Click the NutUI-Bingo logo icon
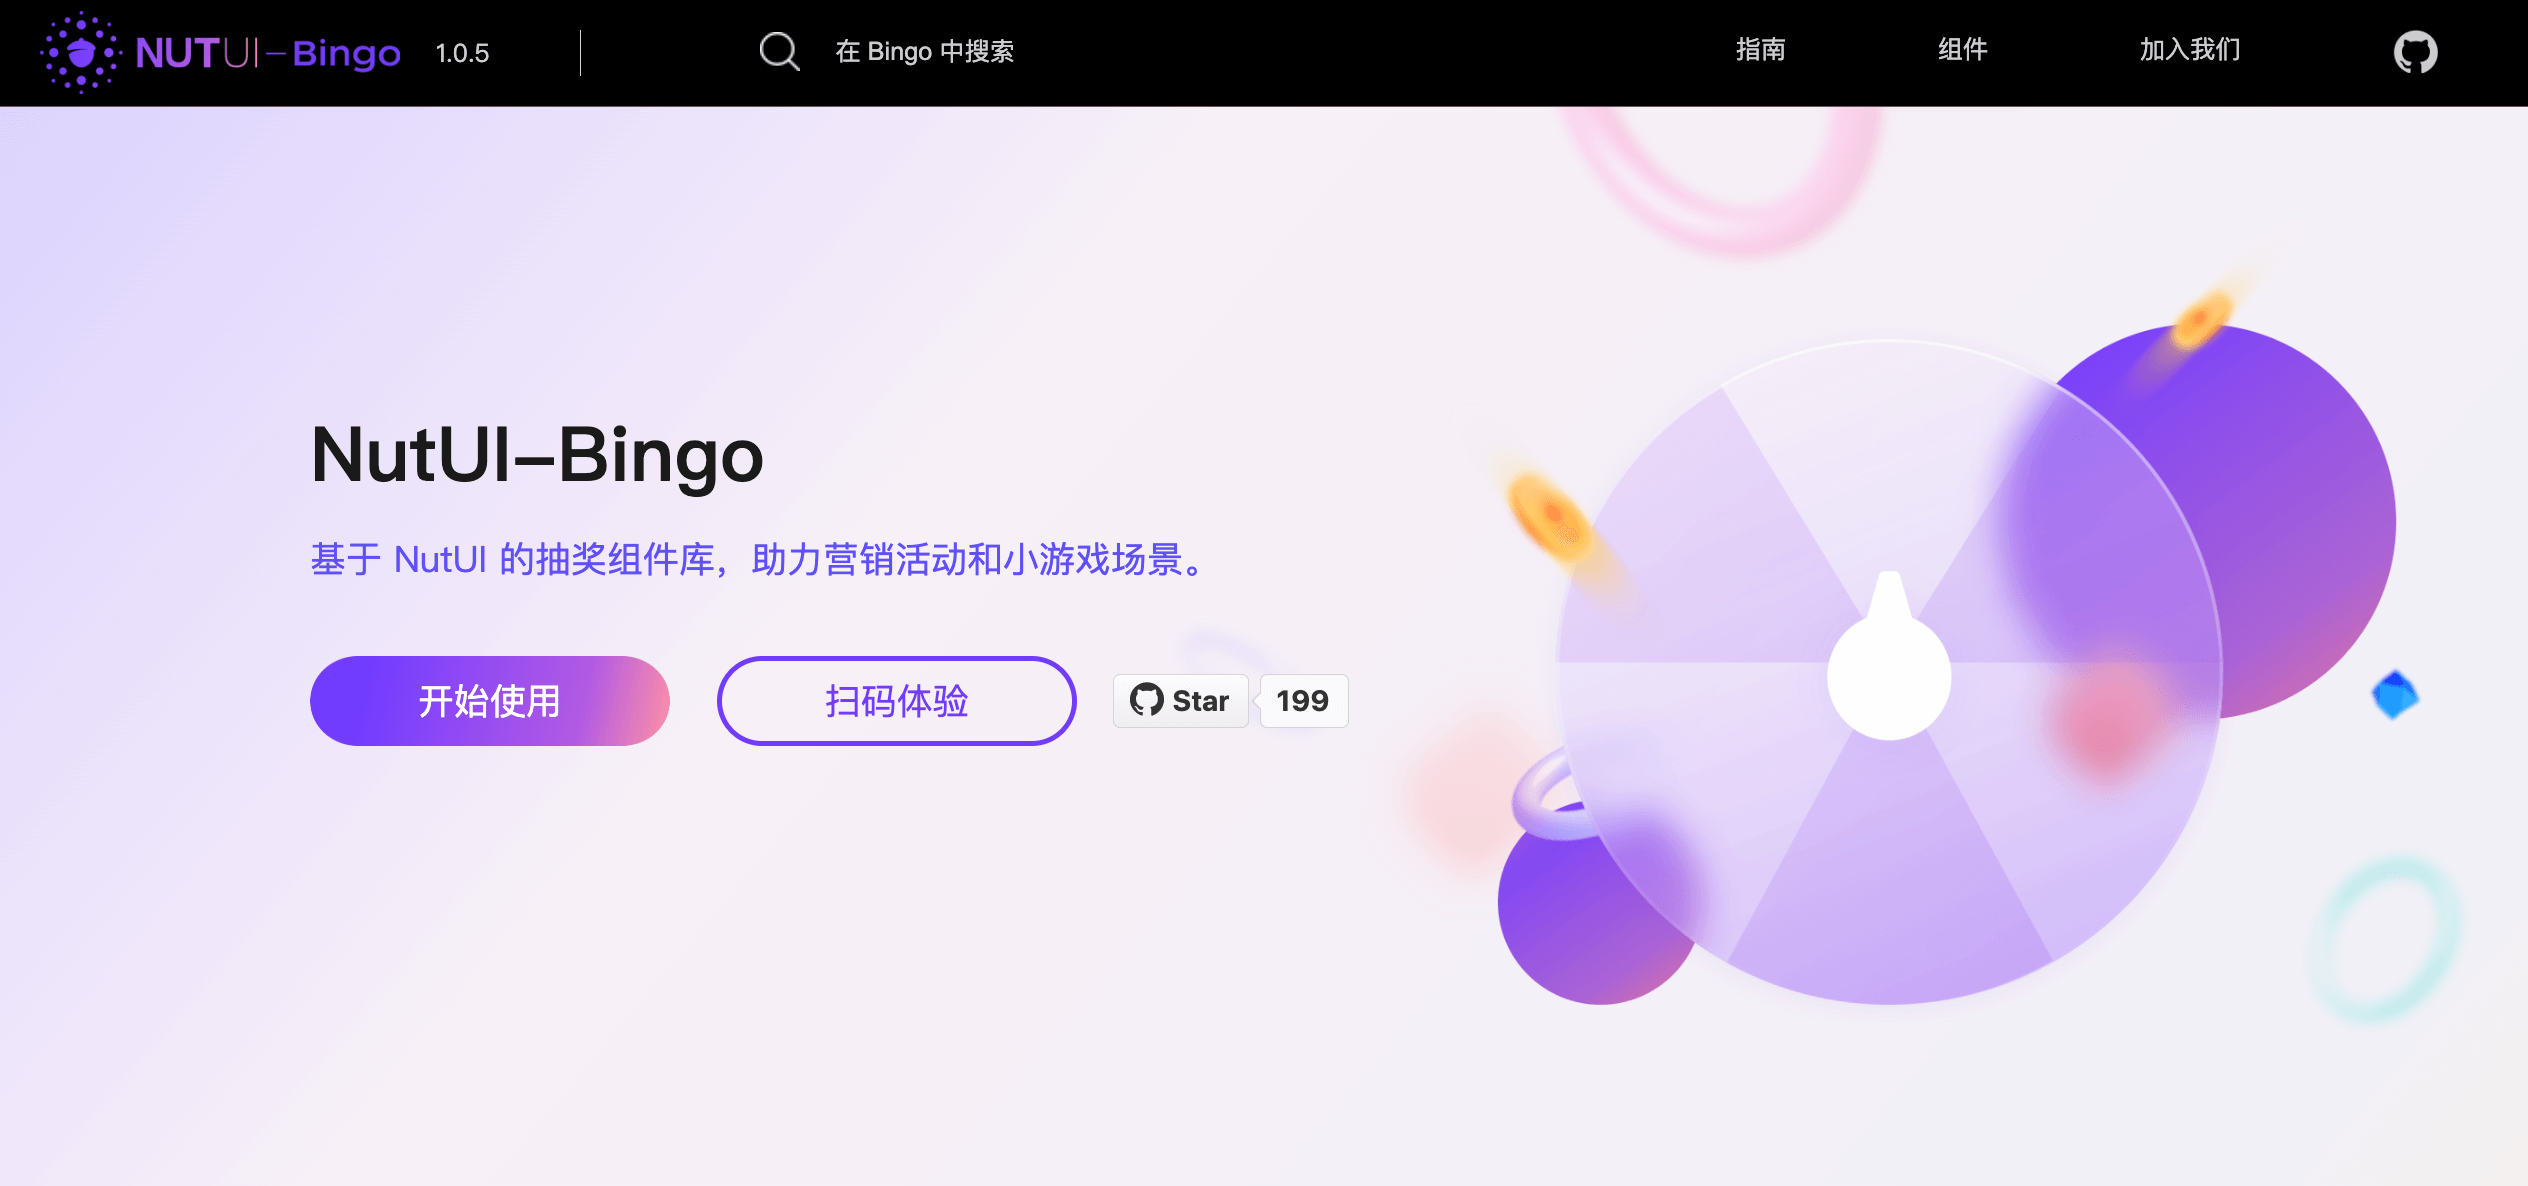 point(81,52)
